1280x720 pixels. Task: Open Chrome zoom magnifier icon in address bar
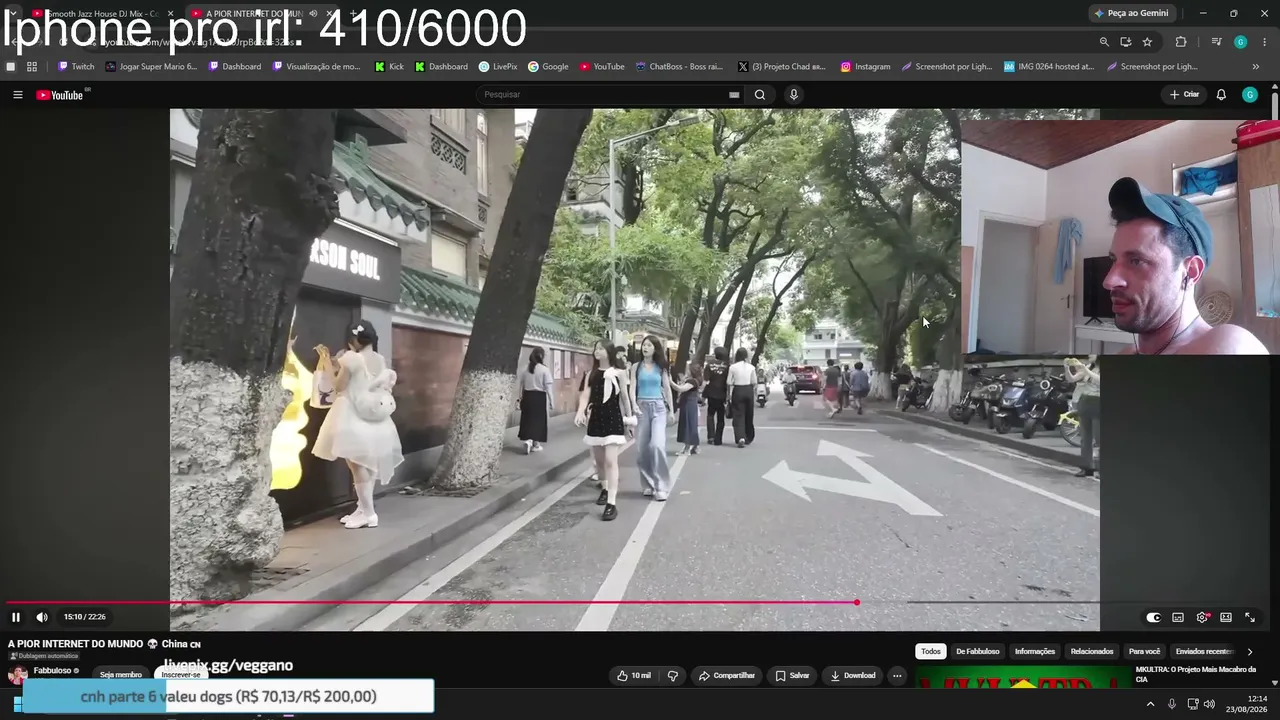click(x=1104, y=42)
